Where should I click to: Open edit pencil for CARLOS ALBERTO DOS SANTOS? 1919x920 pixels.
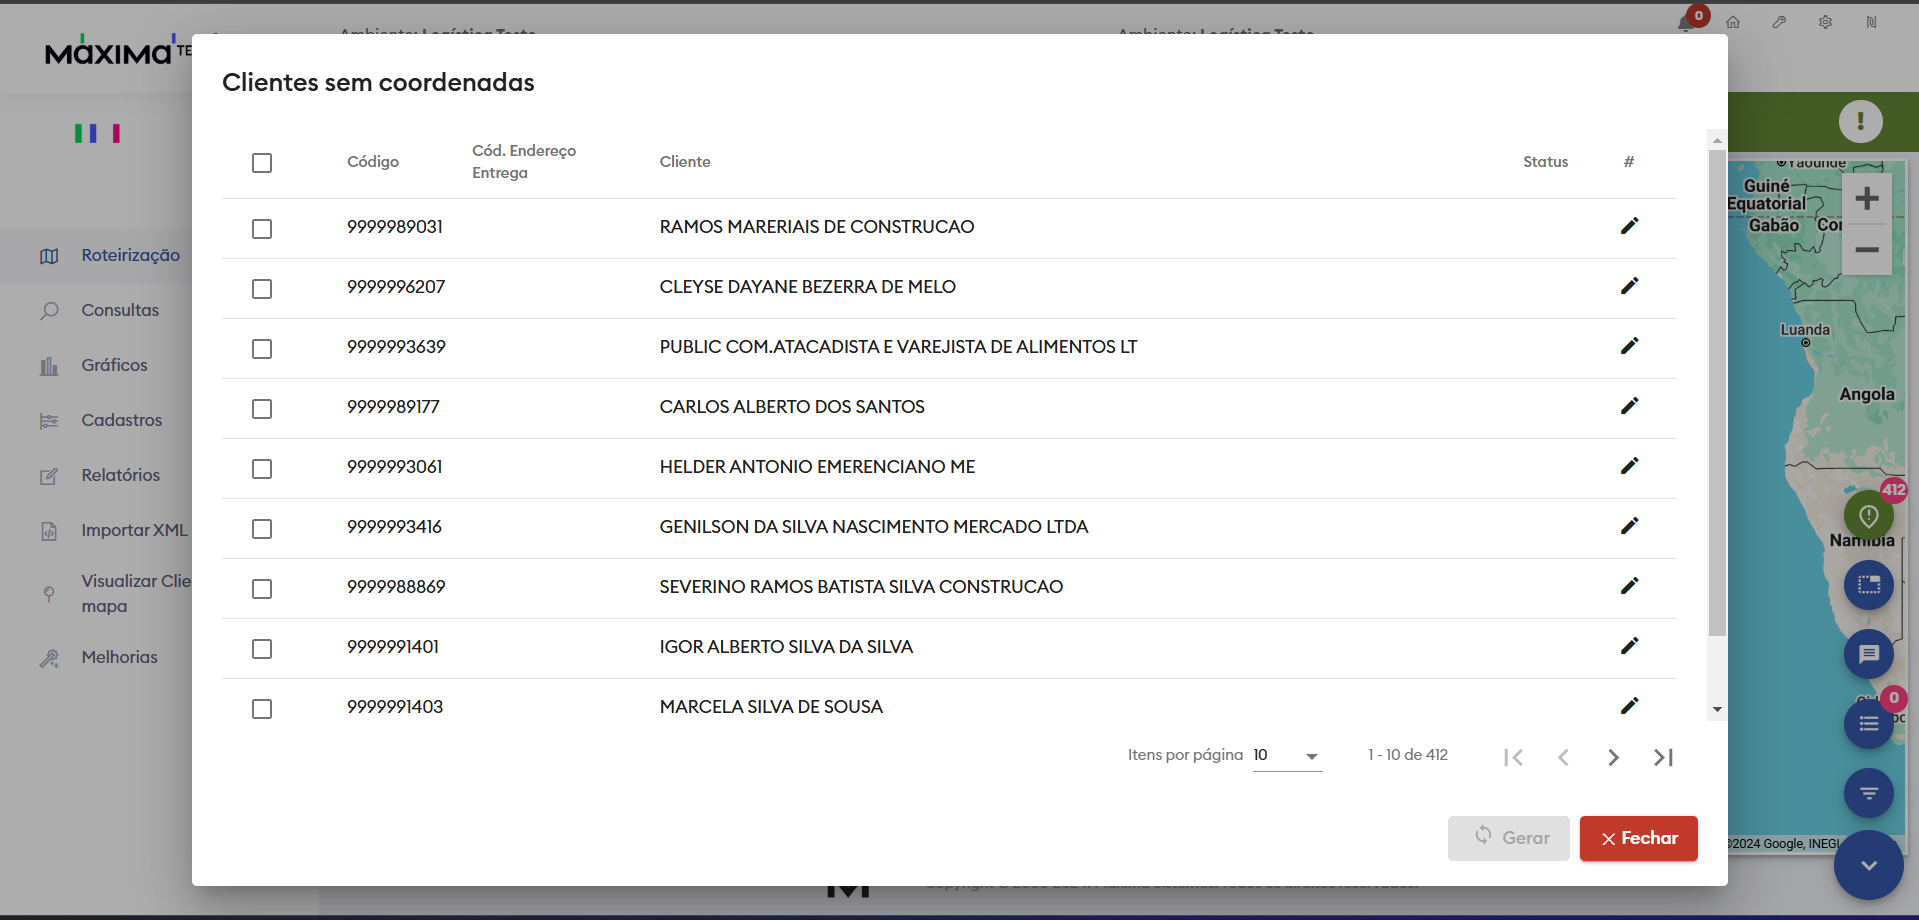click(1629, 406)
